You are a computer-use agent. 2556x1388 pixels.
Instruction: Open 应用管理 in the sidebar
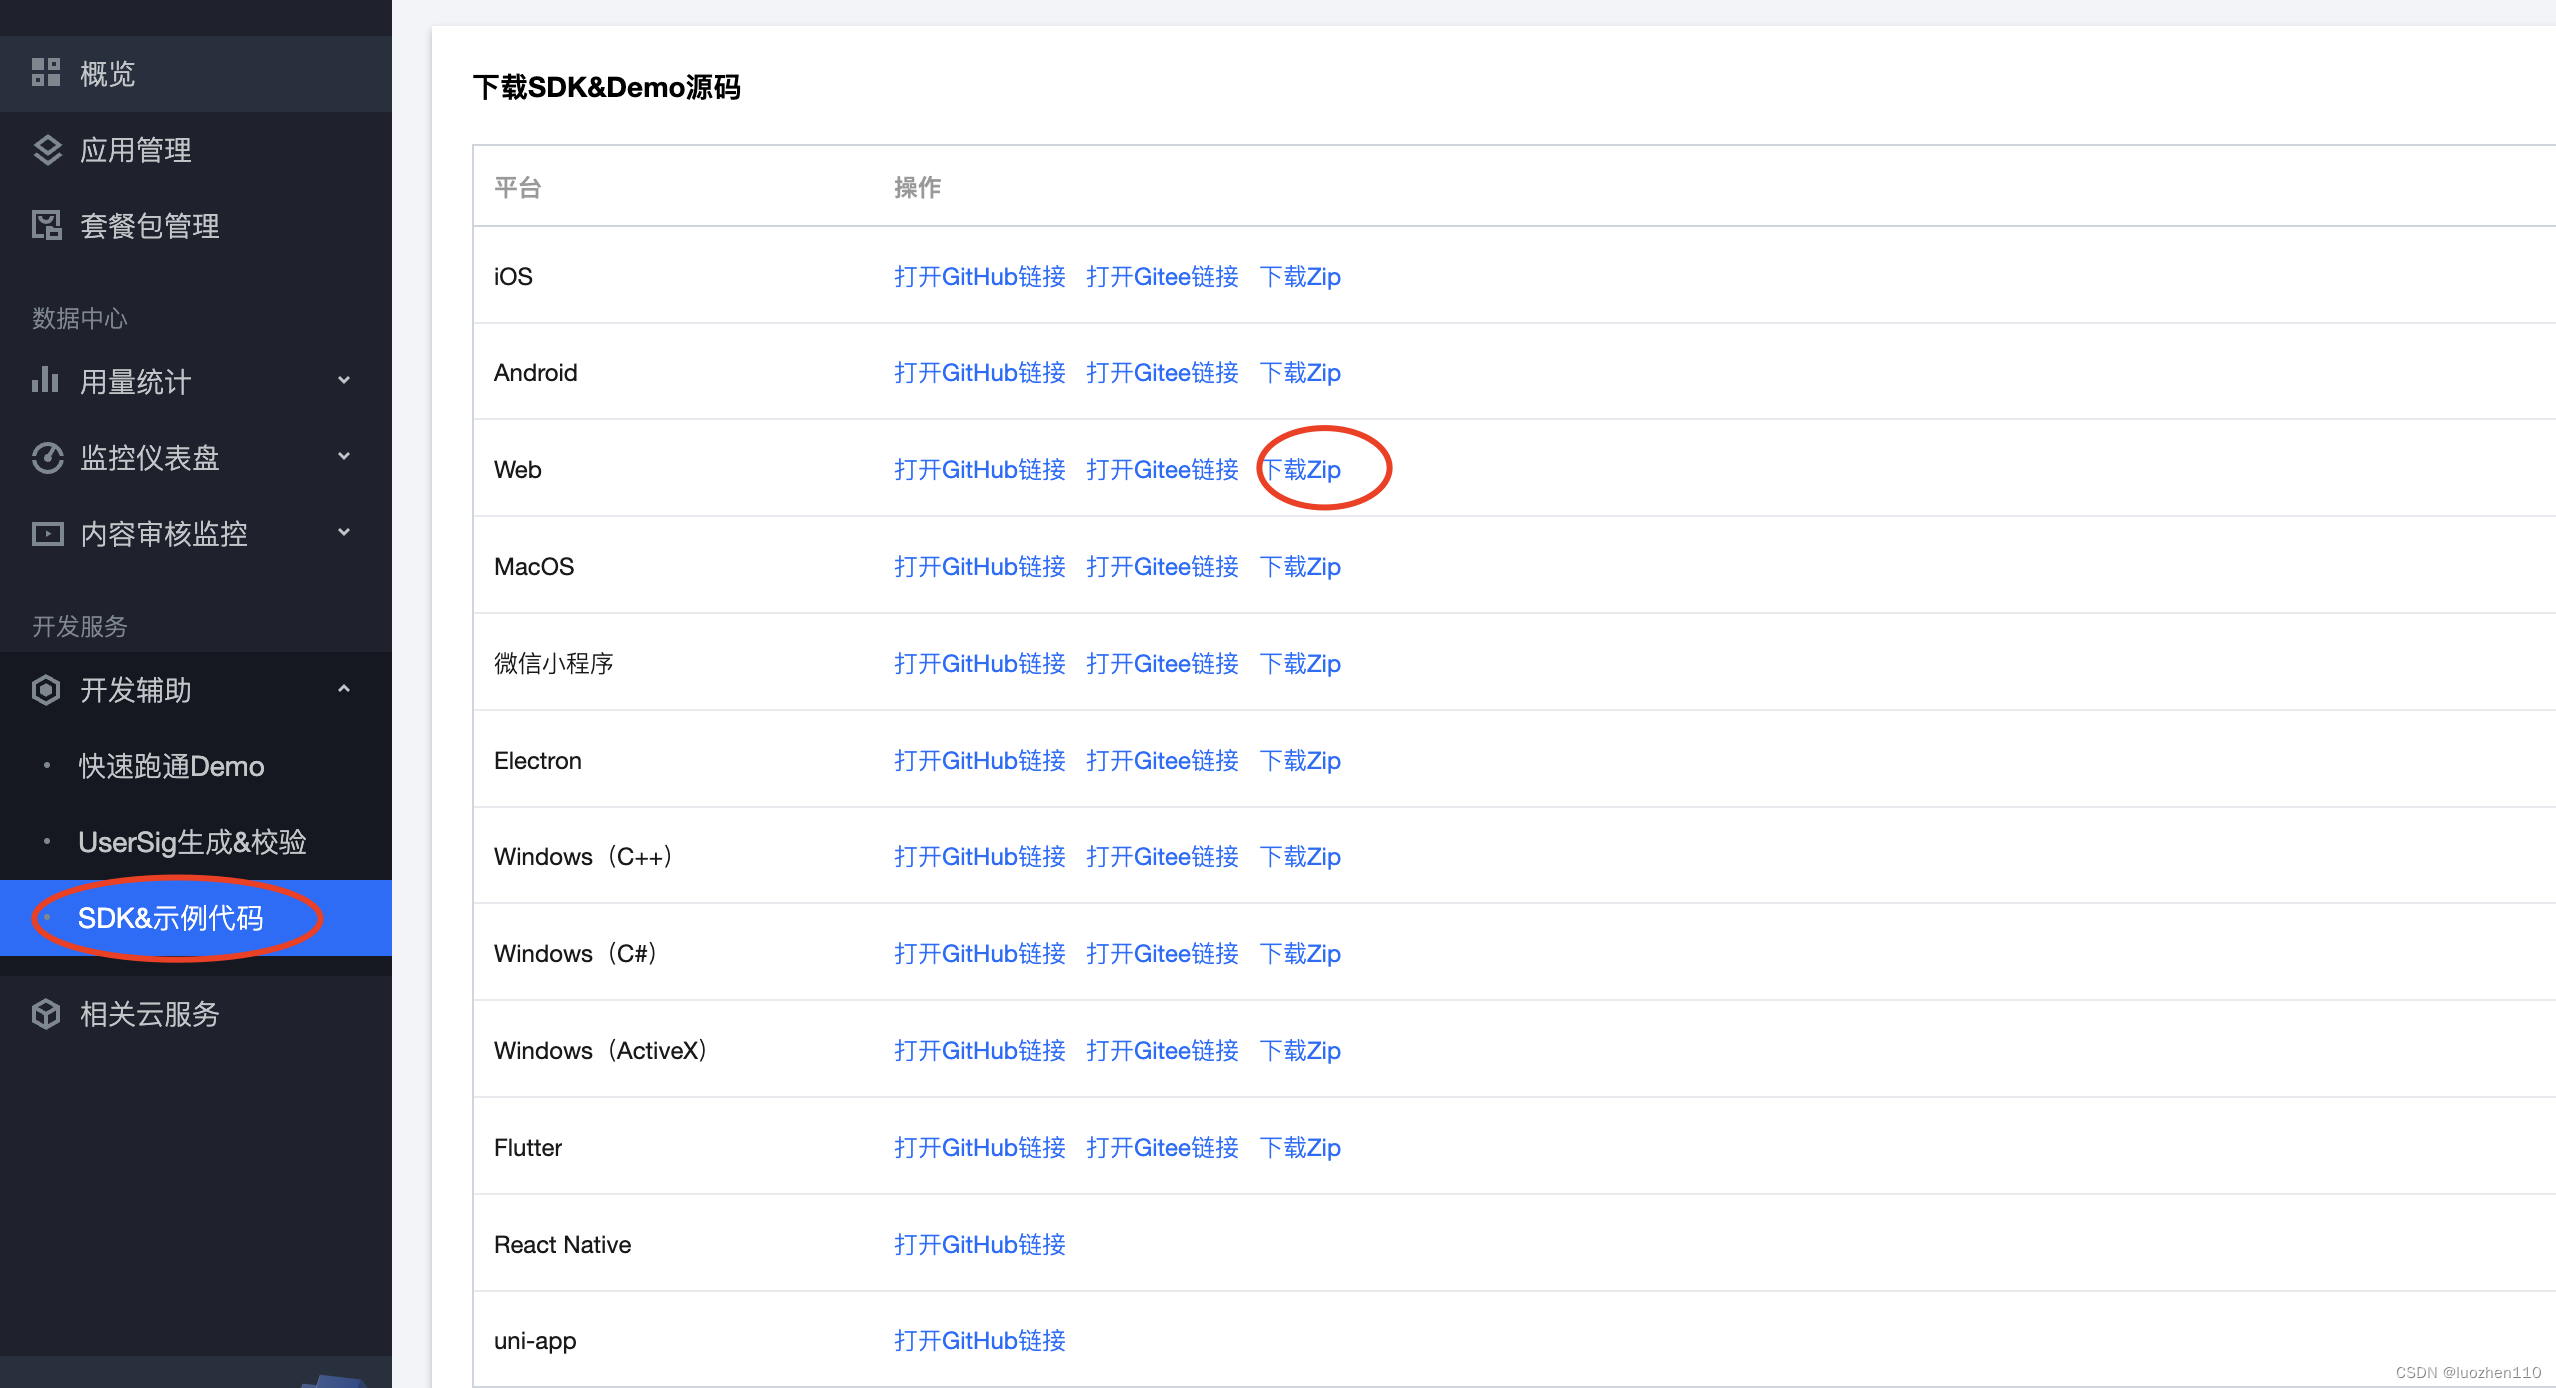point(196,150)
